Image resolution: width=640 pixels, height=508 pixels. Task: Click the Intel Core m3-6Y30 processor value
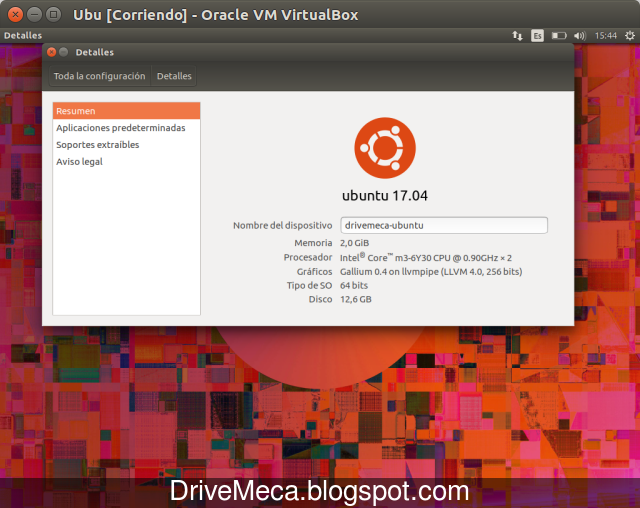click(426, 257)
